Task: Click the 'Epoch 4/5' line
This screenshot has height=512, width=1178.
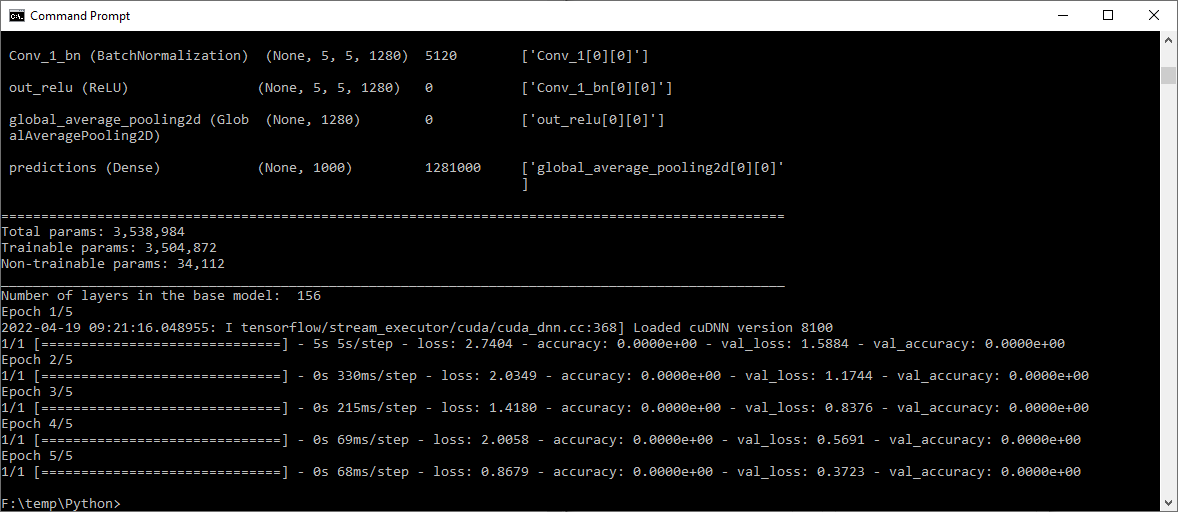Action: [37, 424]
